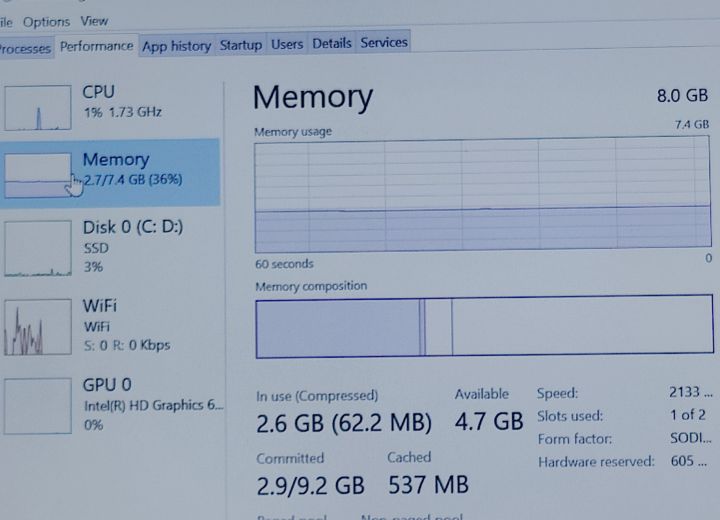Click the Memory usage graph
This screenshot has height=520, width=720.
click(483, 195)
